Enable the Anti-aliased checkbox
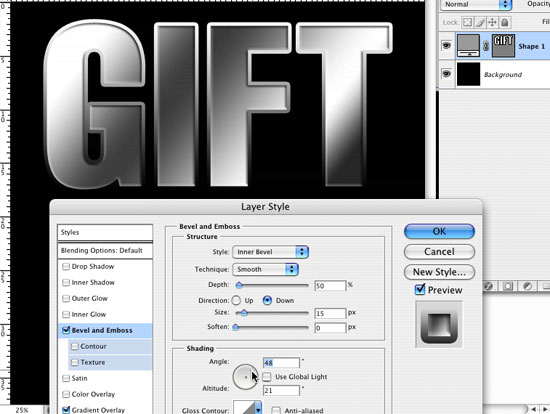550x414 pixels. point(276,410)
